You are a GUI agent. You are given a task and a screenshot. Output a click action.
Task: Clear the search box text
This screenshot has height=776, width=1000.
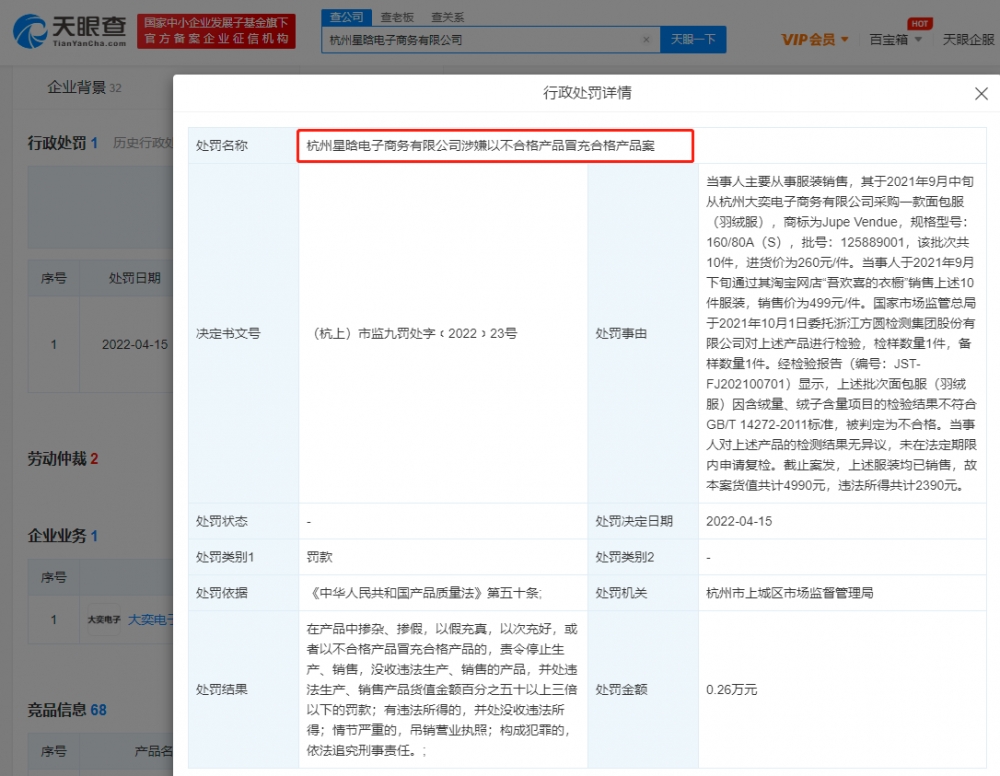(x=646, y=40)
